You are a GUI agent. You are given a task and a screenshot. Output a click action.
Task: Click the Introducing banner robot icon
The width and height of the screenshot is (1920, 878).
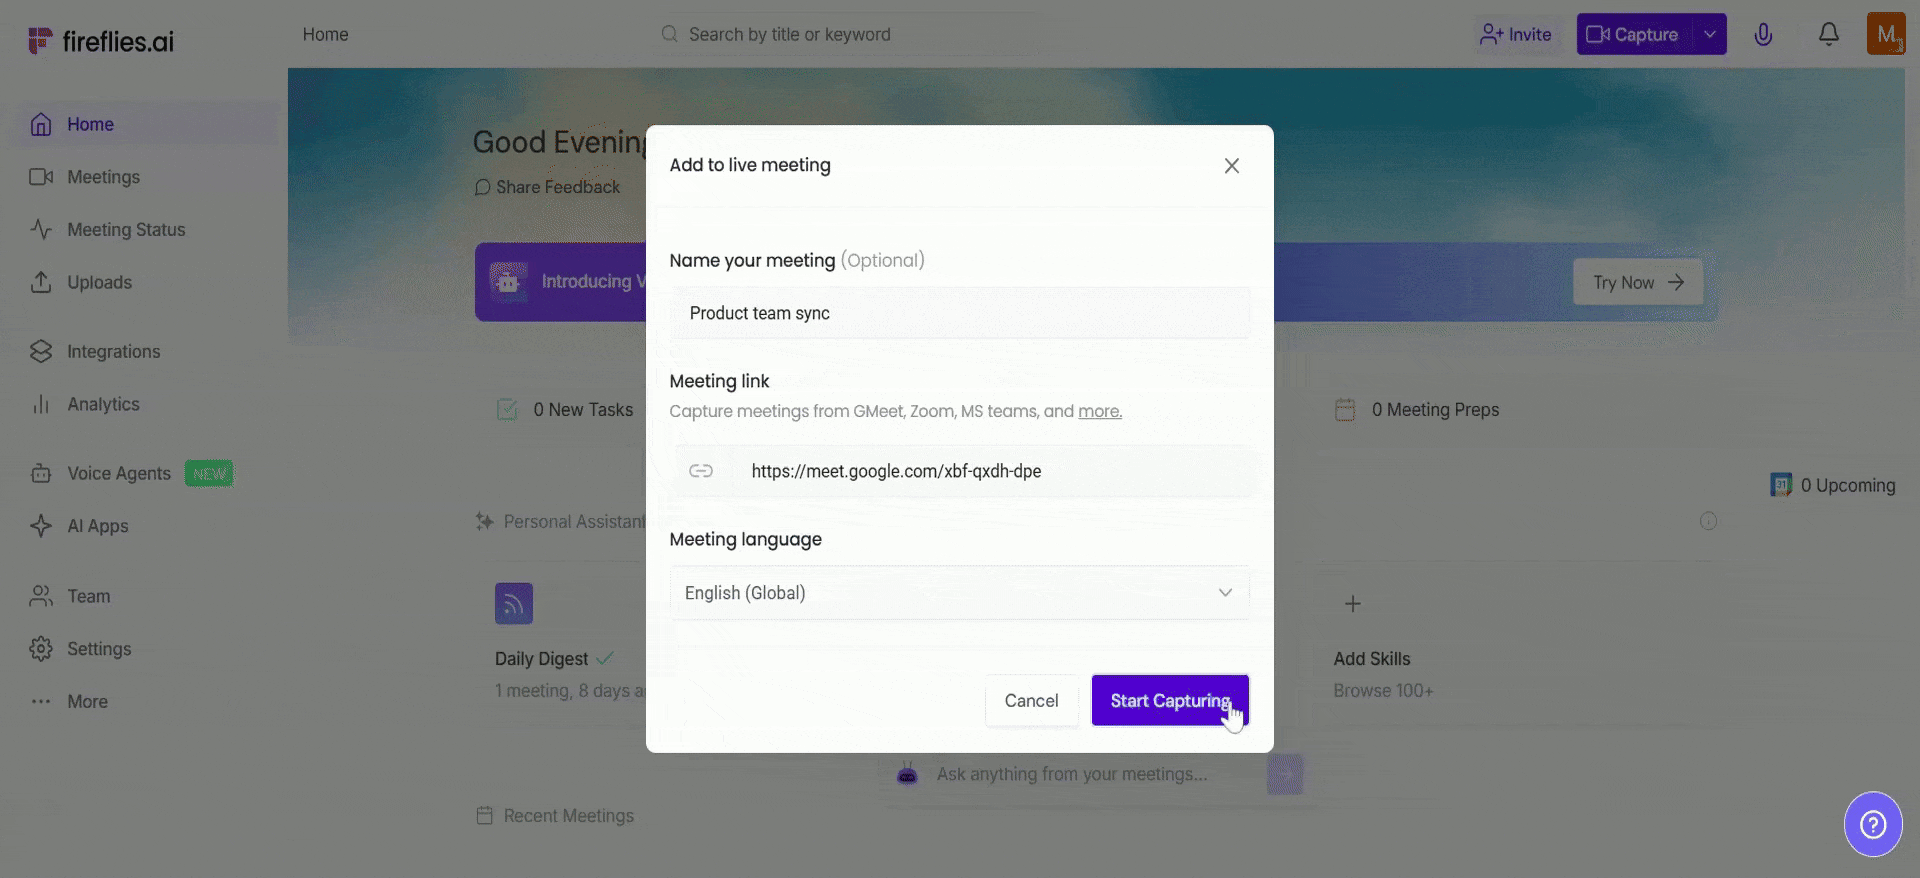509,281
